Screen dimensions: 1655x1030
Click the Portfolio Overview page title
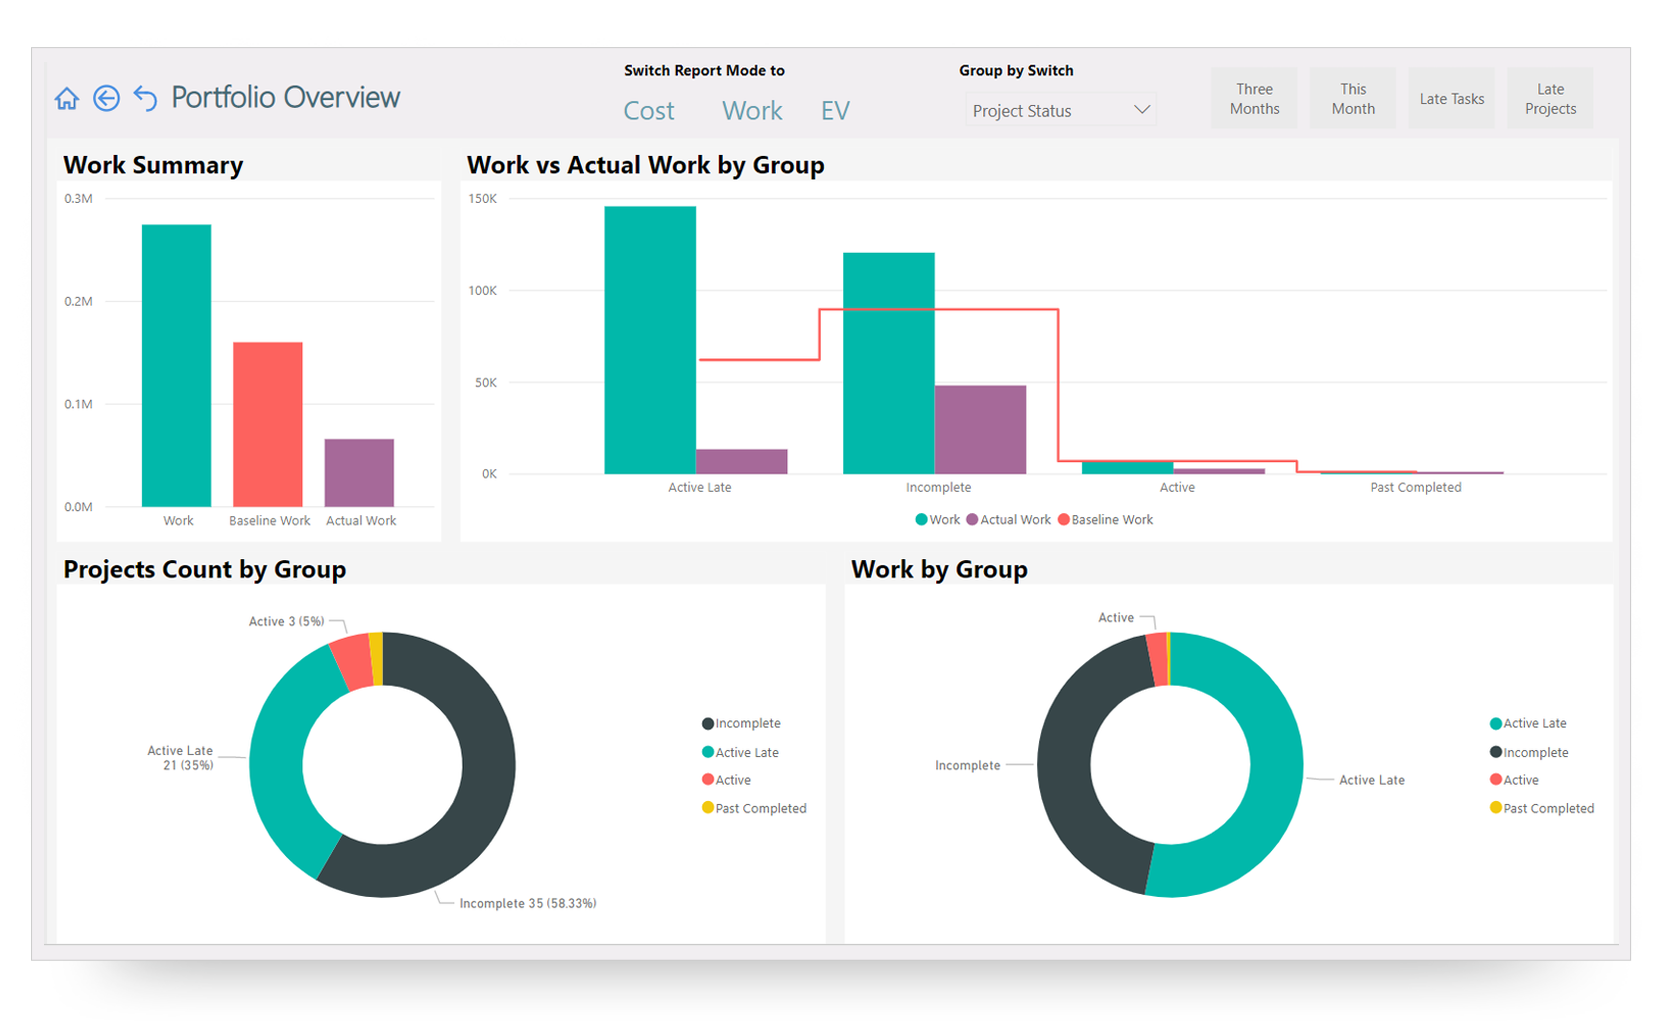pyautogui.click(x=286, y=98)
